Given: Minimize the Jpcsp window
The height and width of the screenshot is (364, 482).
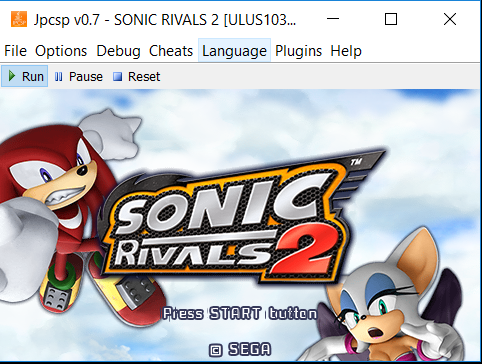Looking at the screenshot, I should pyautogui.click(x=333, y=19).
